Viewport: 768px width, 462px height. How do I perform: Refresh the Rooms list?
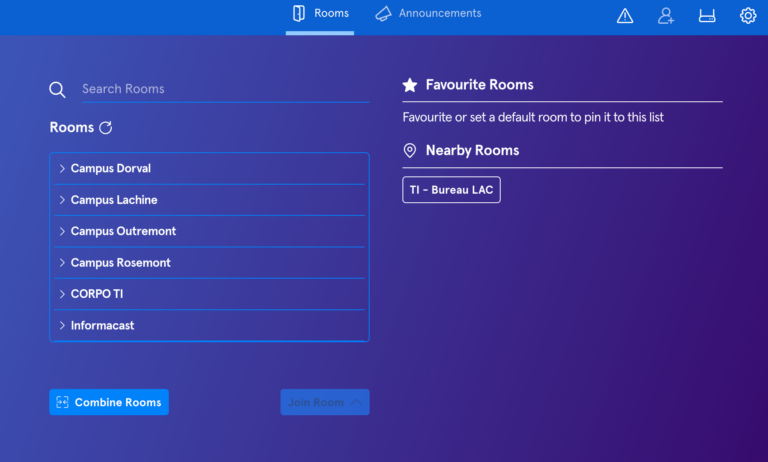click(x=105, y=128)
